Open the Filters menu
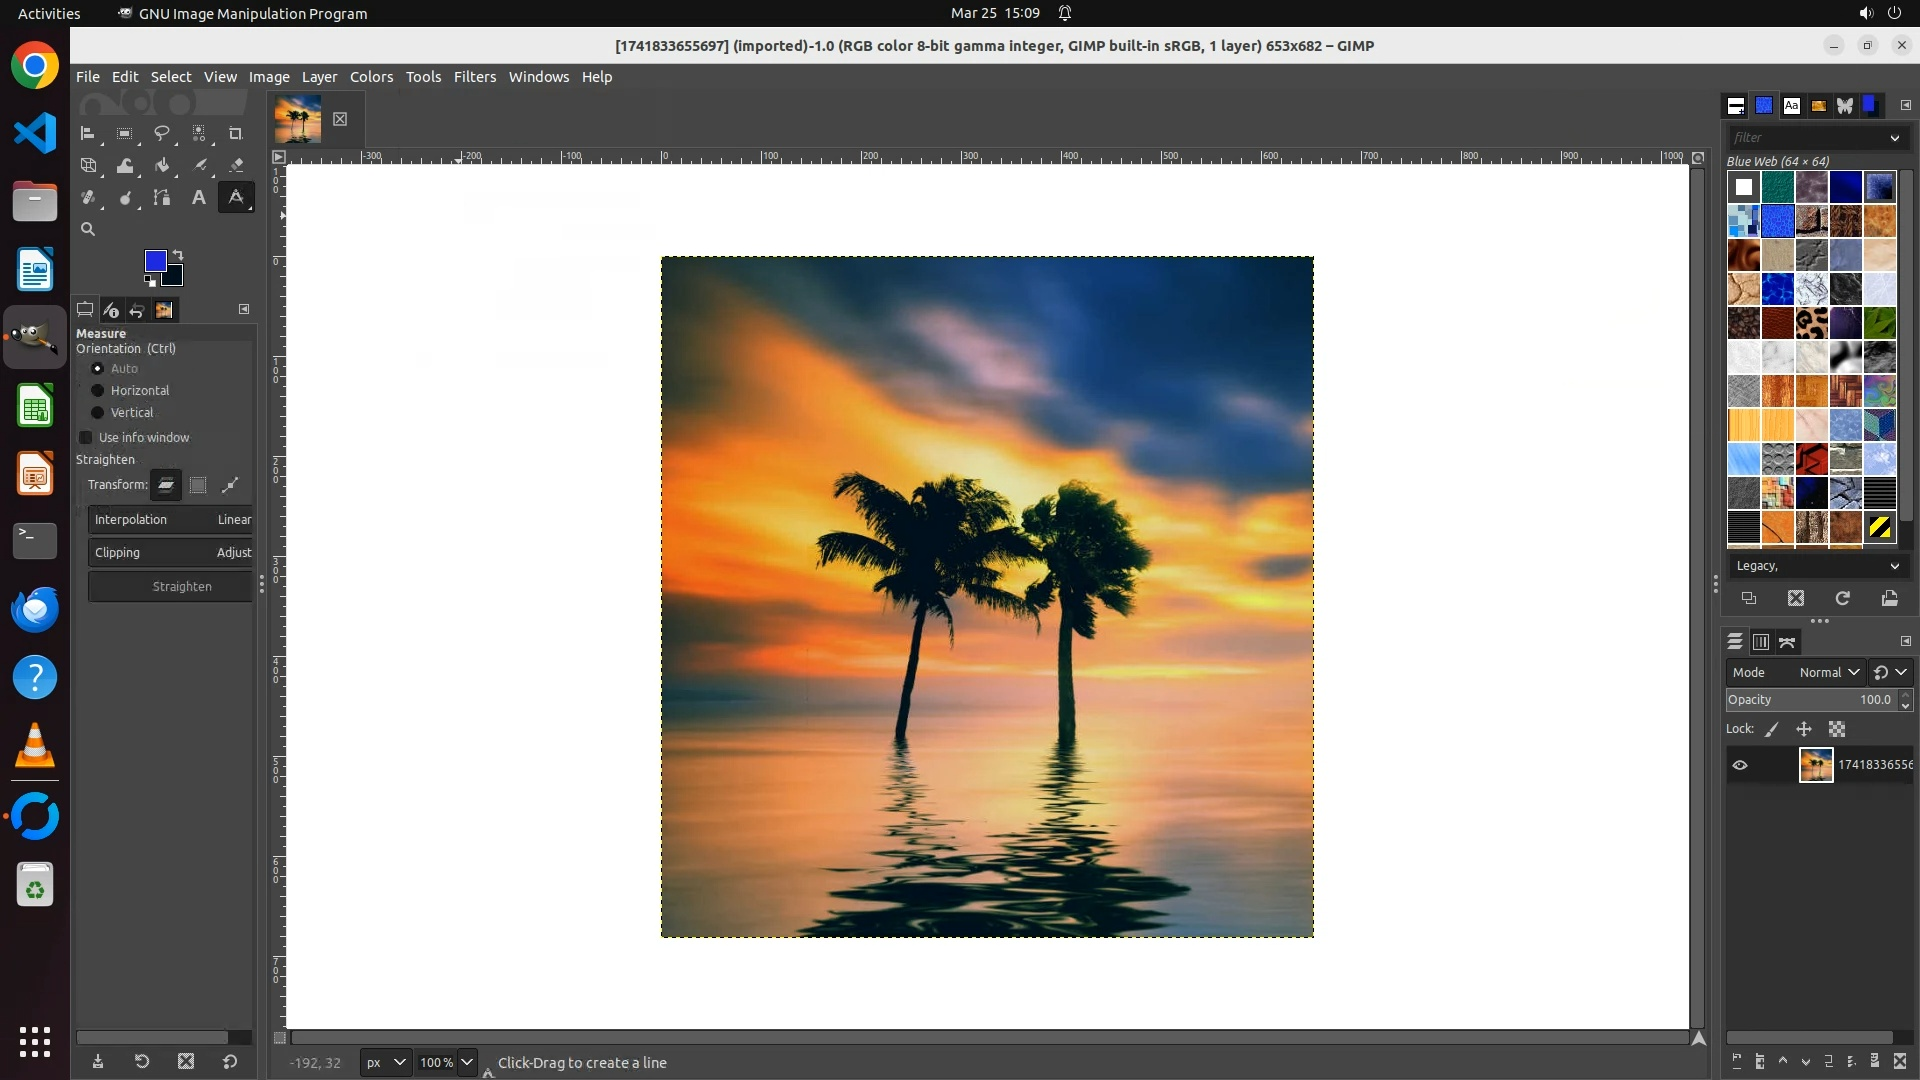This screenshot has height=1080, width=1920. pos(474,77)
